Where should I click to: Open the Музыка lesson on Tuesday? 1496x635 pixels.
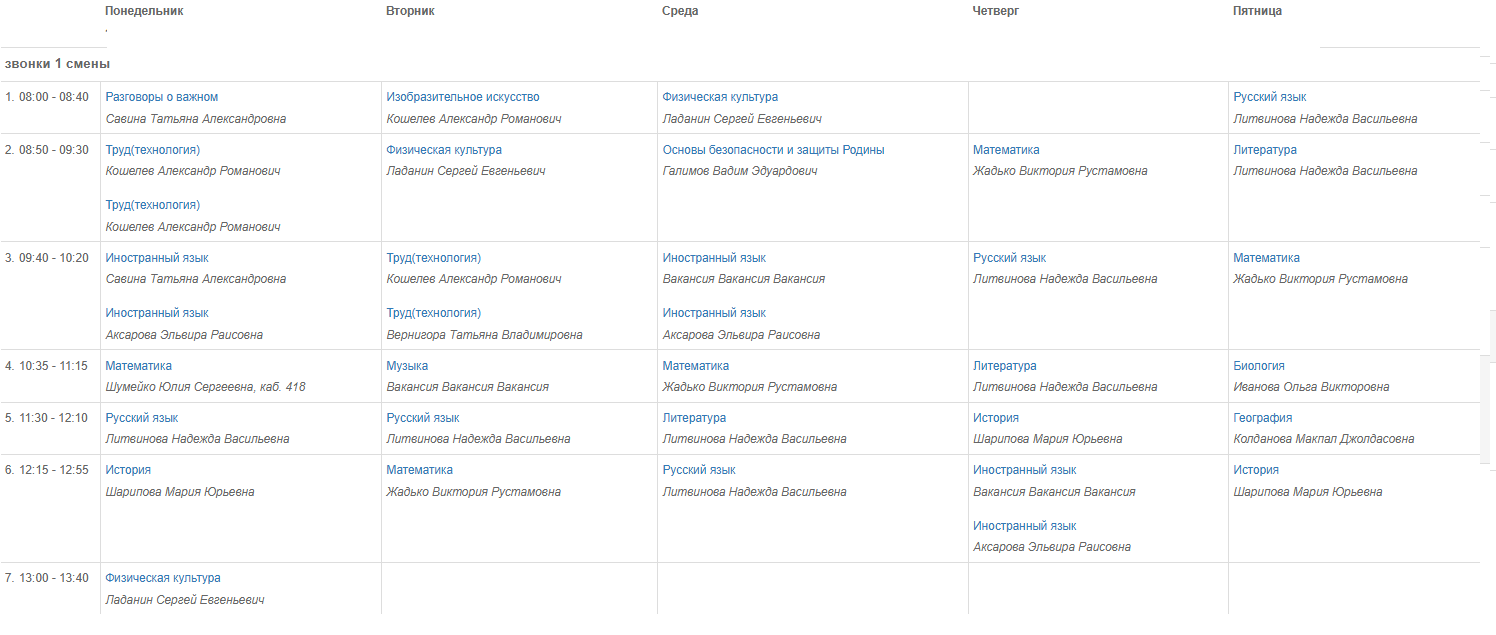[408, 366]
